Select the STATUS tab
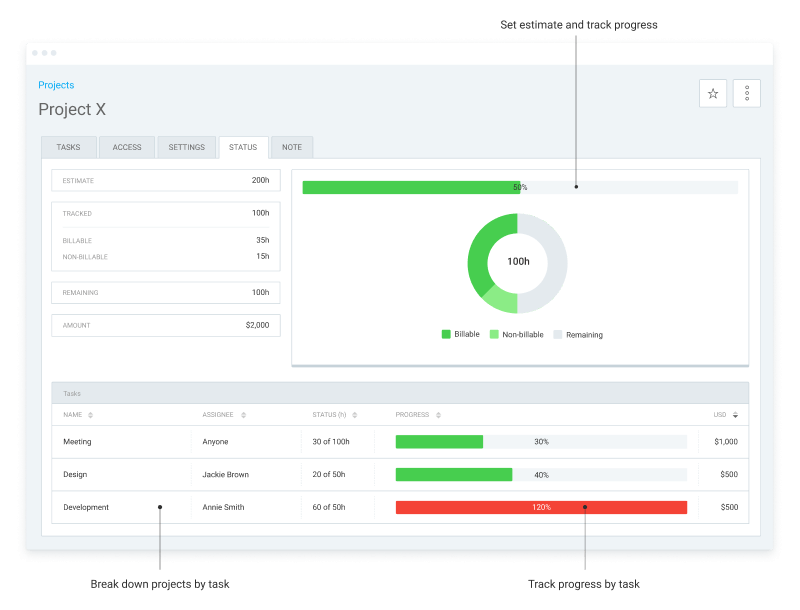 [x=243, y=147]
